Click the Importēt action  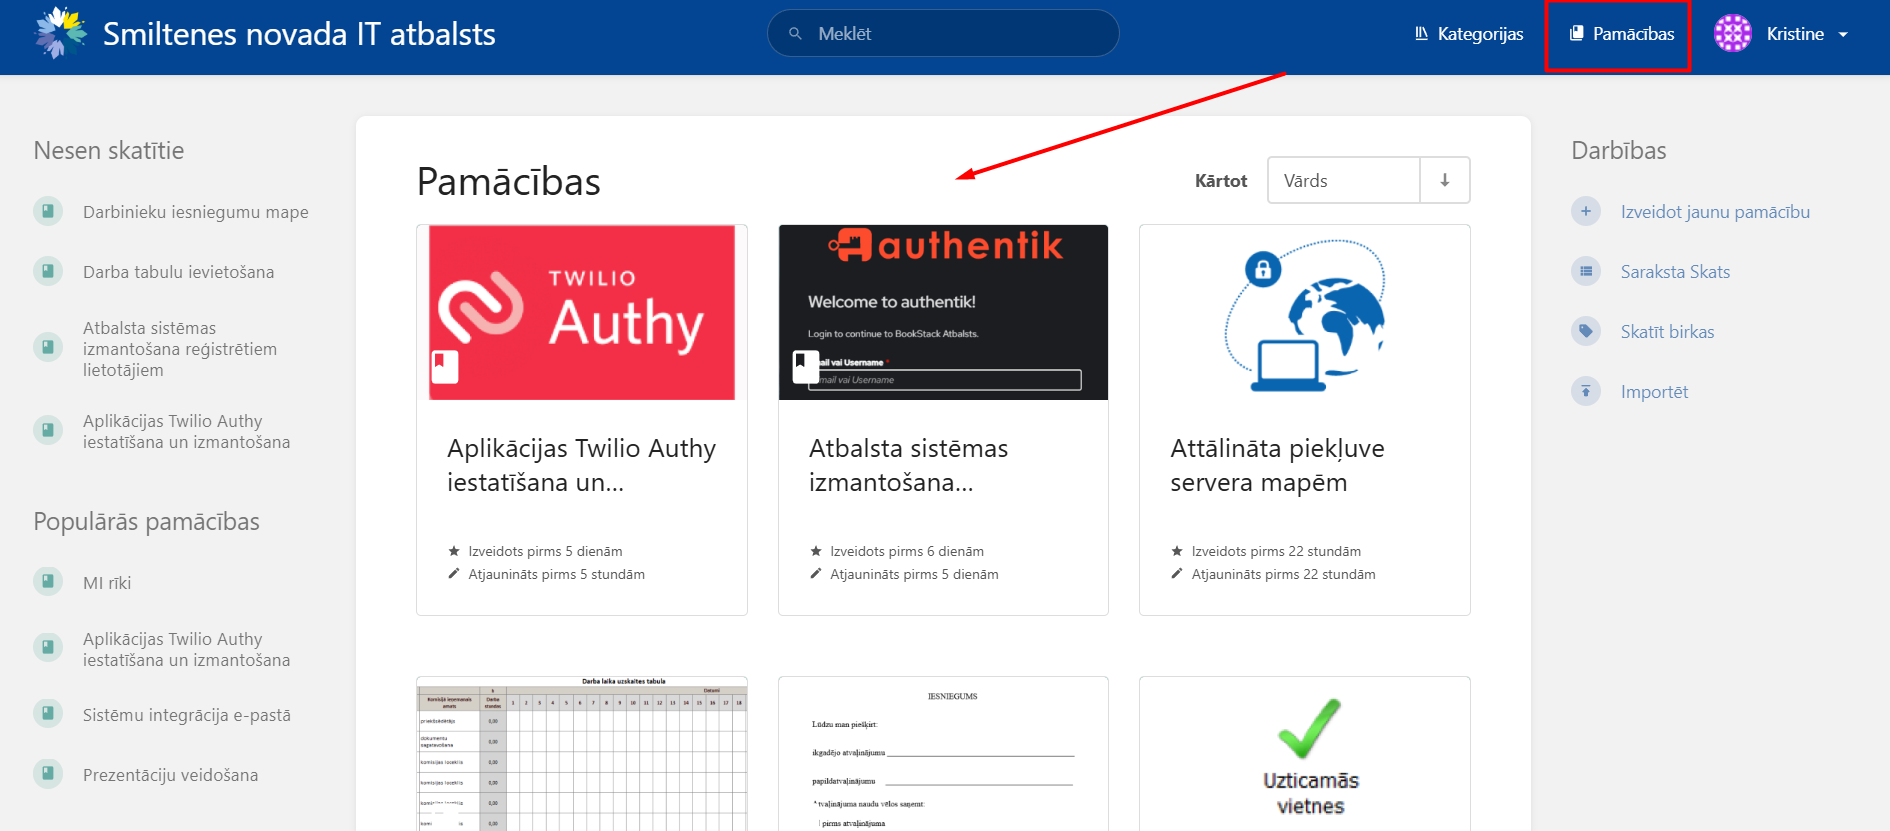point(1654,392)
